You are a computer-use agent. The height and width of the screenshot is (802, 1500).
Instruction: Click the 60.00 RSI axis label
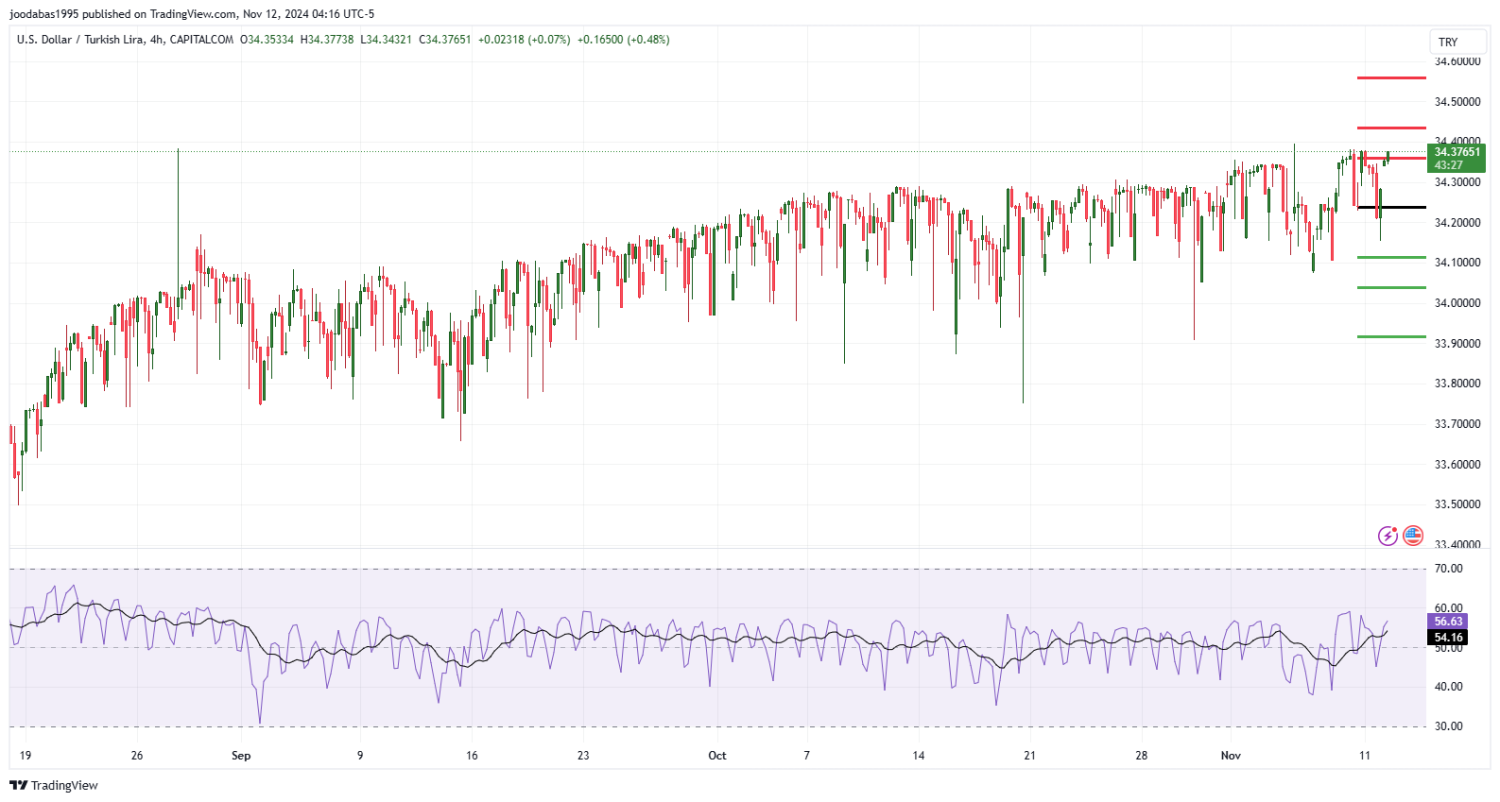(1449, 608)
